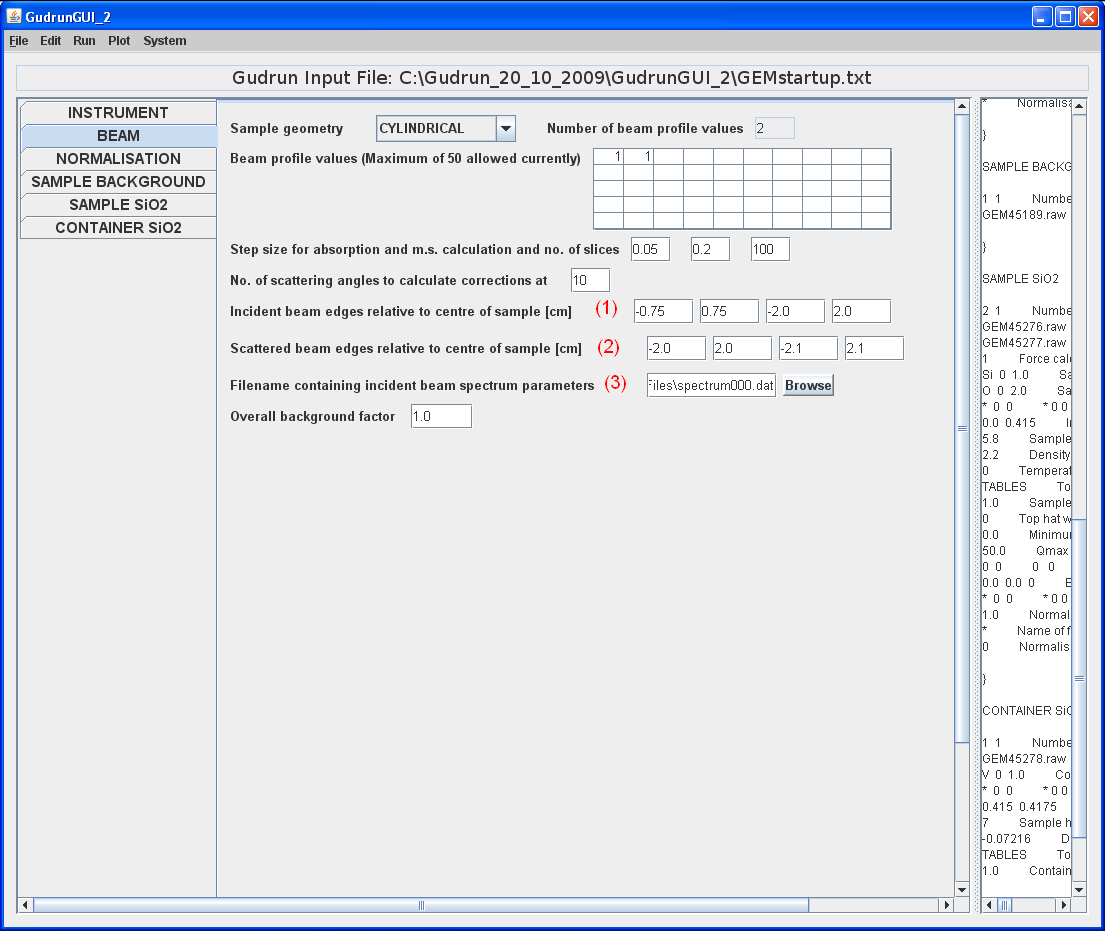
Task: Open the File menu
Action: click(19, 41)
